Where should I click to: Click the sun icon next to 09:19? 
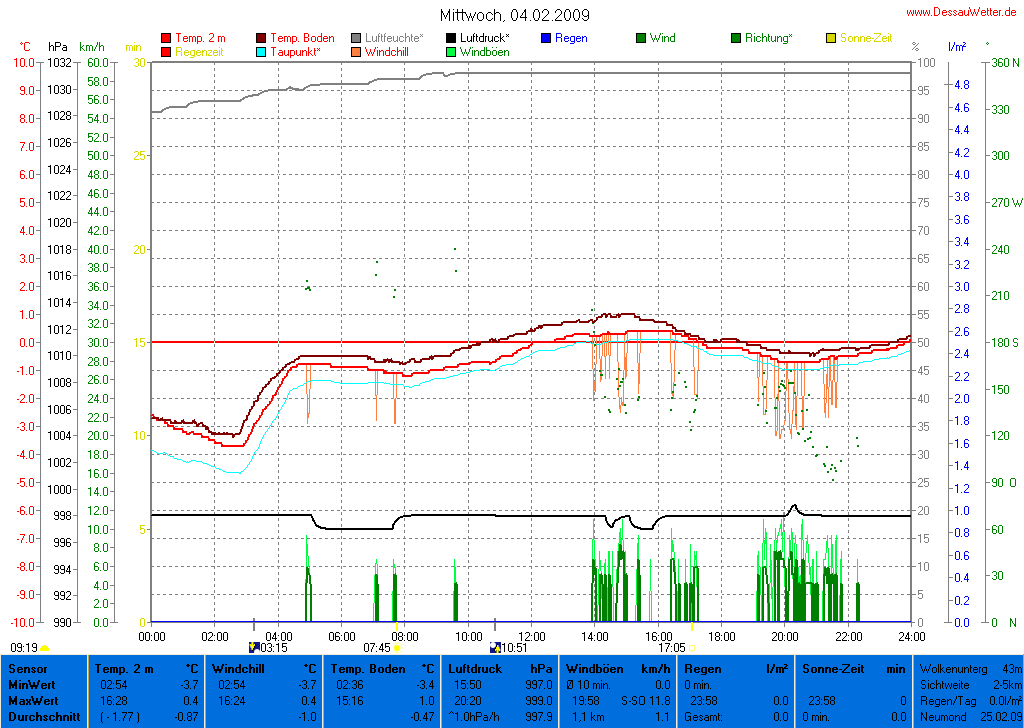click(44, 648)
